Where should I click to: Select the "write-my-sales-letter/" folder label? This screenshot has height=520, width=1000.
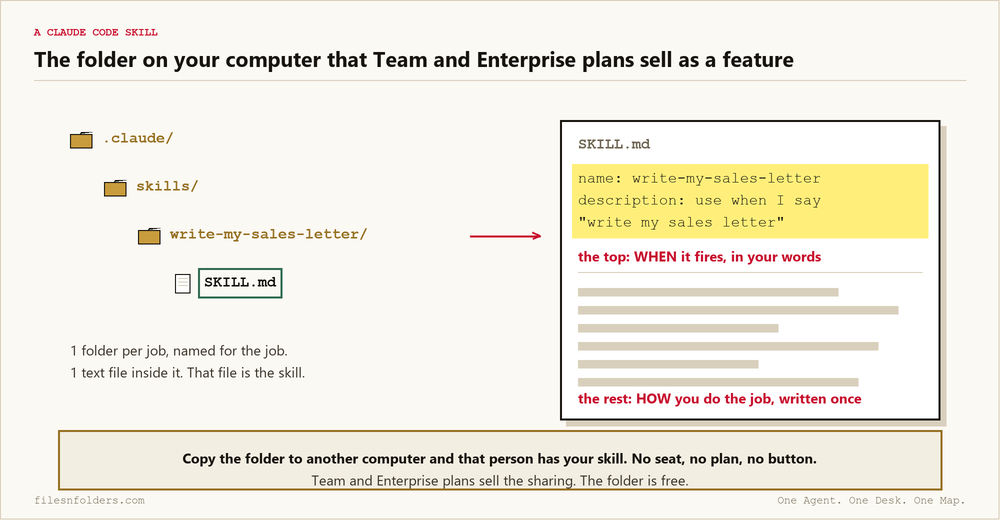[x=268, y=234]
